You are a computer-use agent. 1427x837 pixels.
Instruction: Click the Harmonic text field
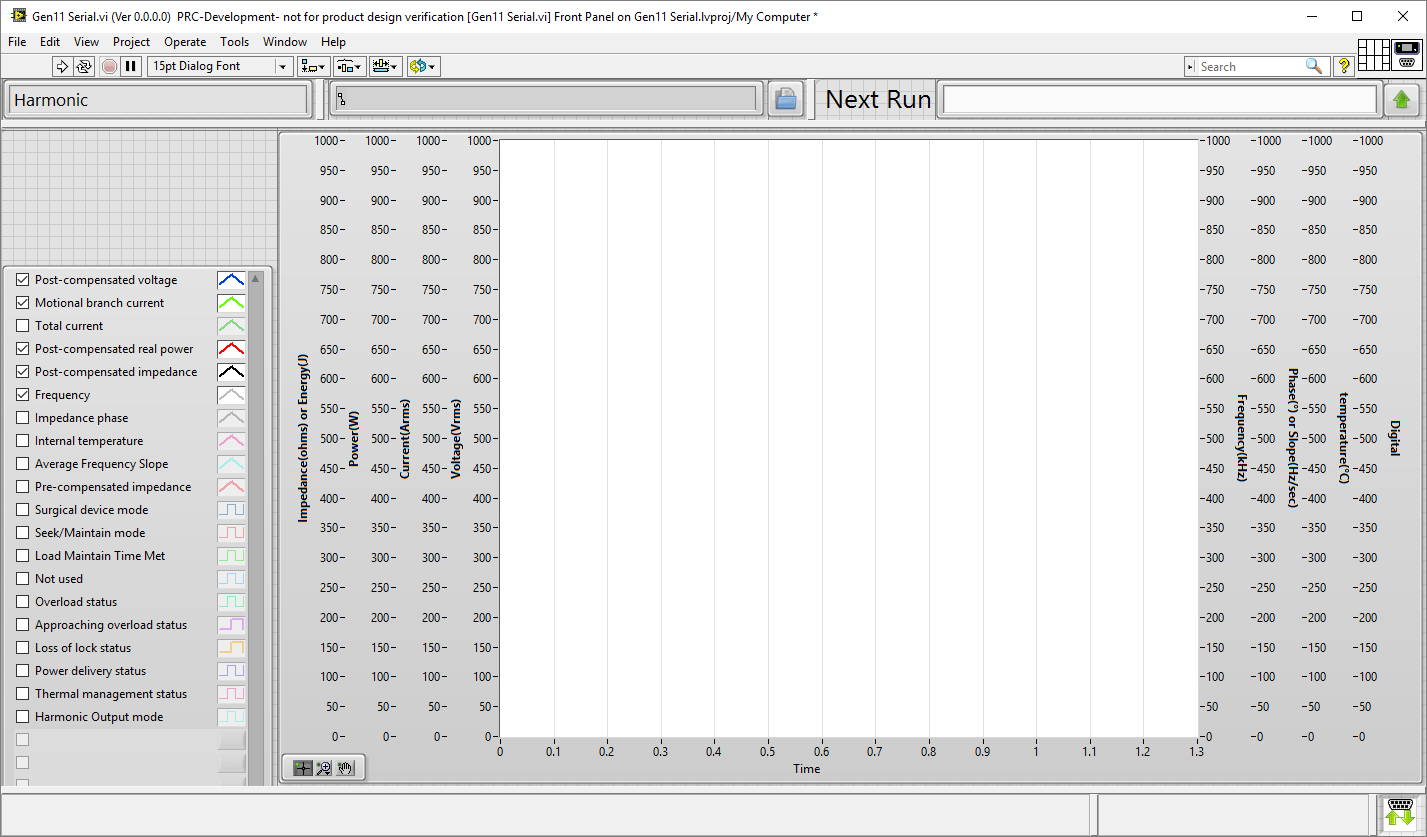pos(158,100)
